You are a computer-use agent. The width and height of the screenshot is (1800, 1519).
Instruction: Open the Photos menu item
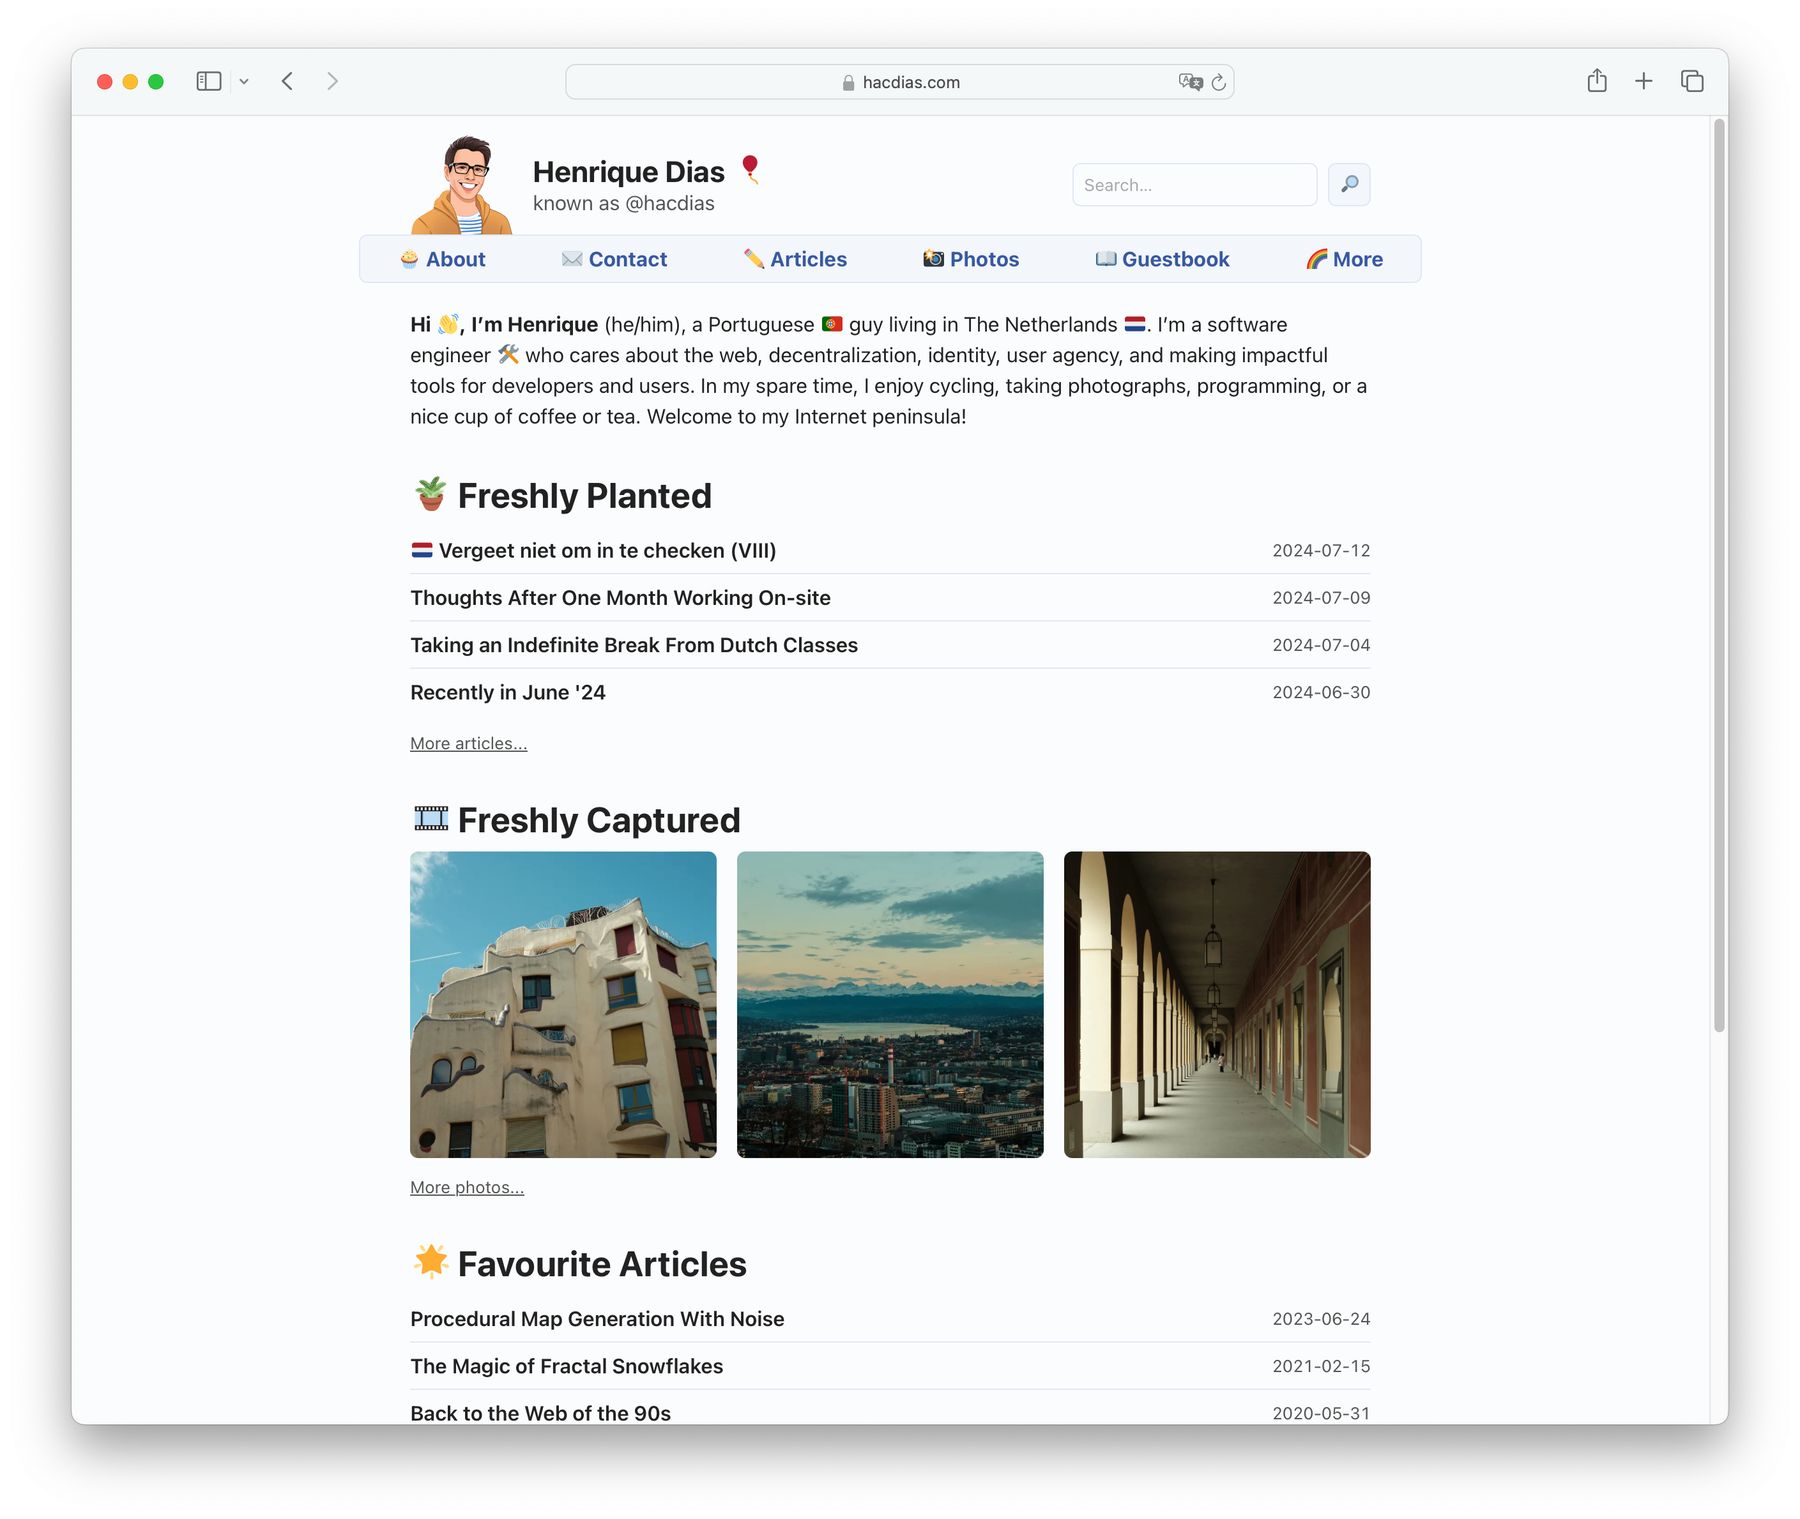pyautogui.click(x=971, y=259)
